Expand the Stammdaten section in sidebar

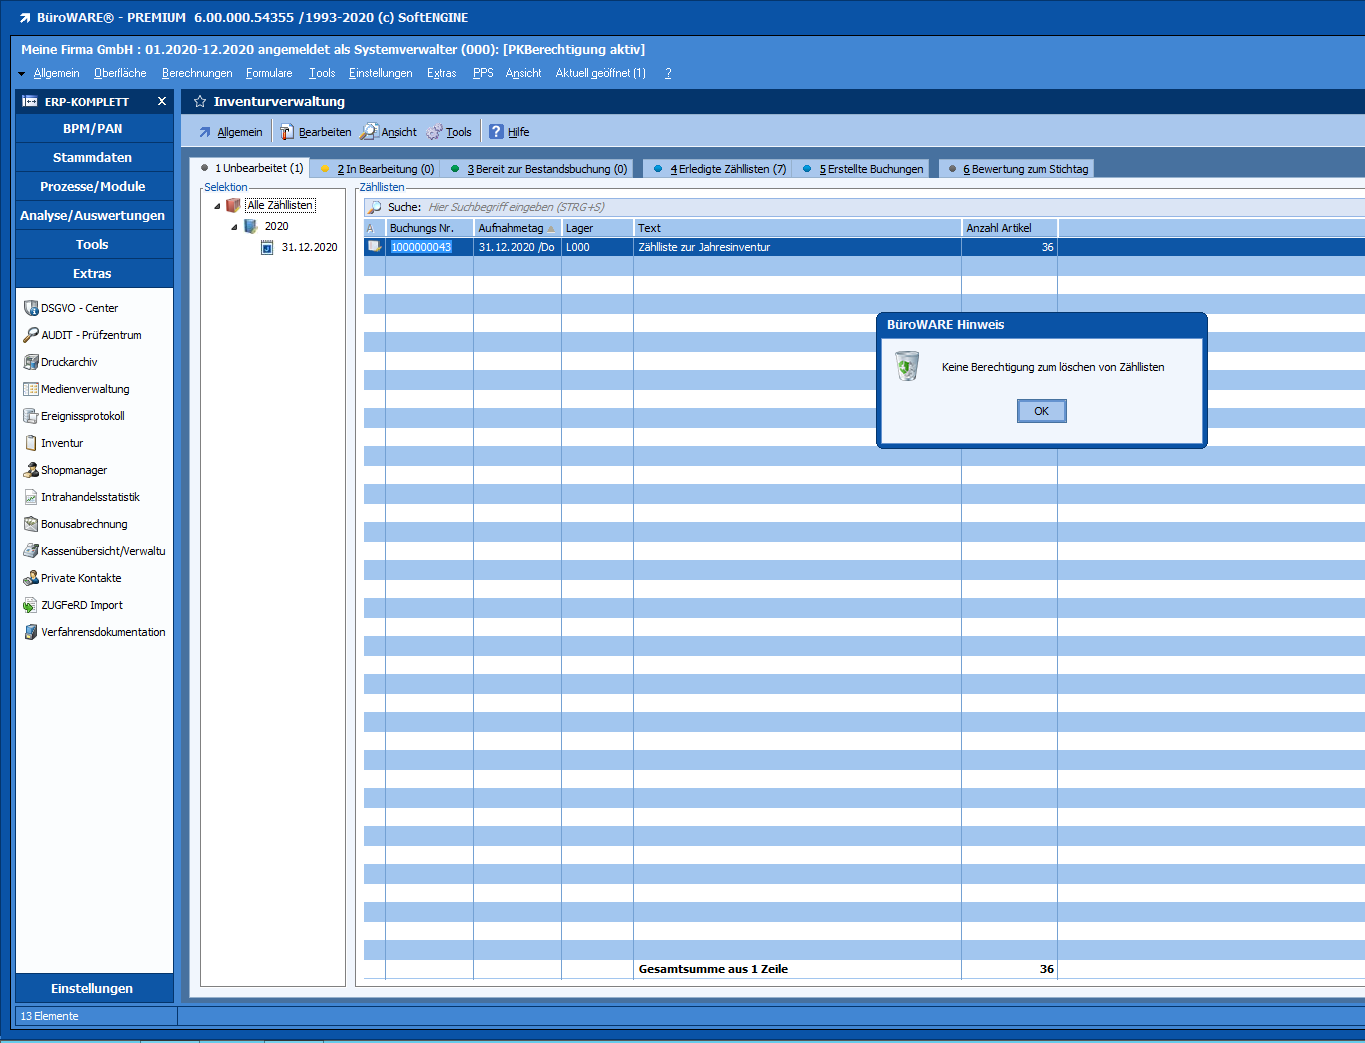pos(93,158)
